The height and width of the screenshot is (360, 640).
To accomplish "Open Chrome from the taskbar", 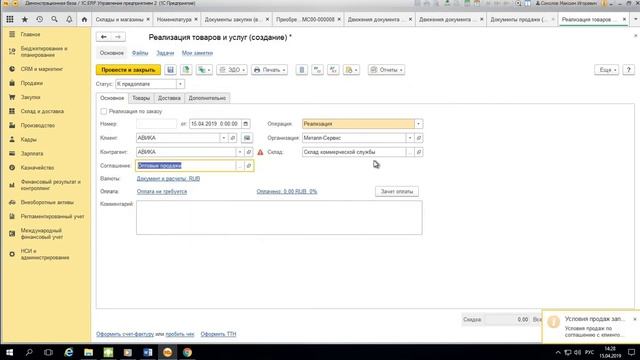I will point(187,352).
